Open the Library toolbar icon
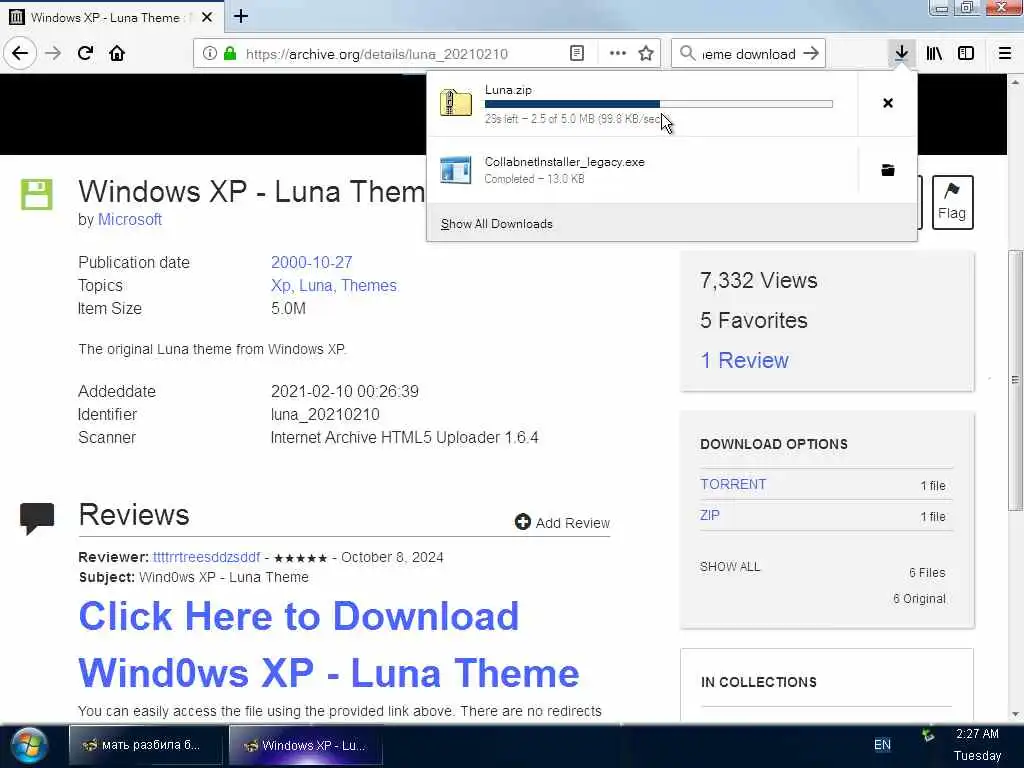 pos(934,54)
